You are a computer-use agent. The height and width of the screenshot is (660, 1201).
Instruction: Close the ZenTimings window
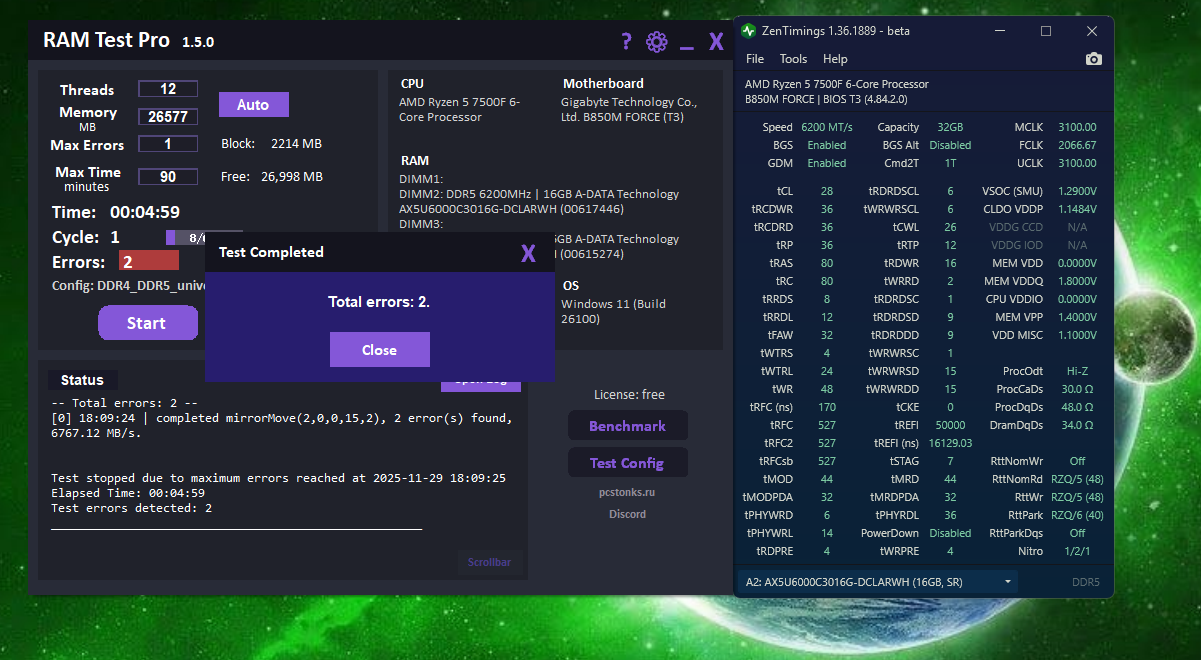[x=1092, y=31]
